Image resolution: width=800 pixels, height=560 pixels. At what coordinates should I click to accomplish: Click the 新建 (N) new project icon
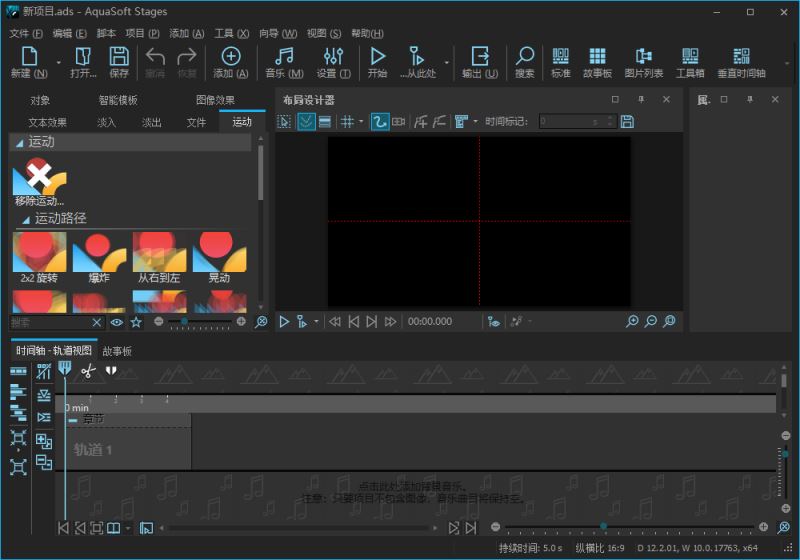point(29,62)
